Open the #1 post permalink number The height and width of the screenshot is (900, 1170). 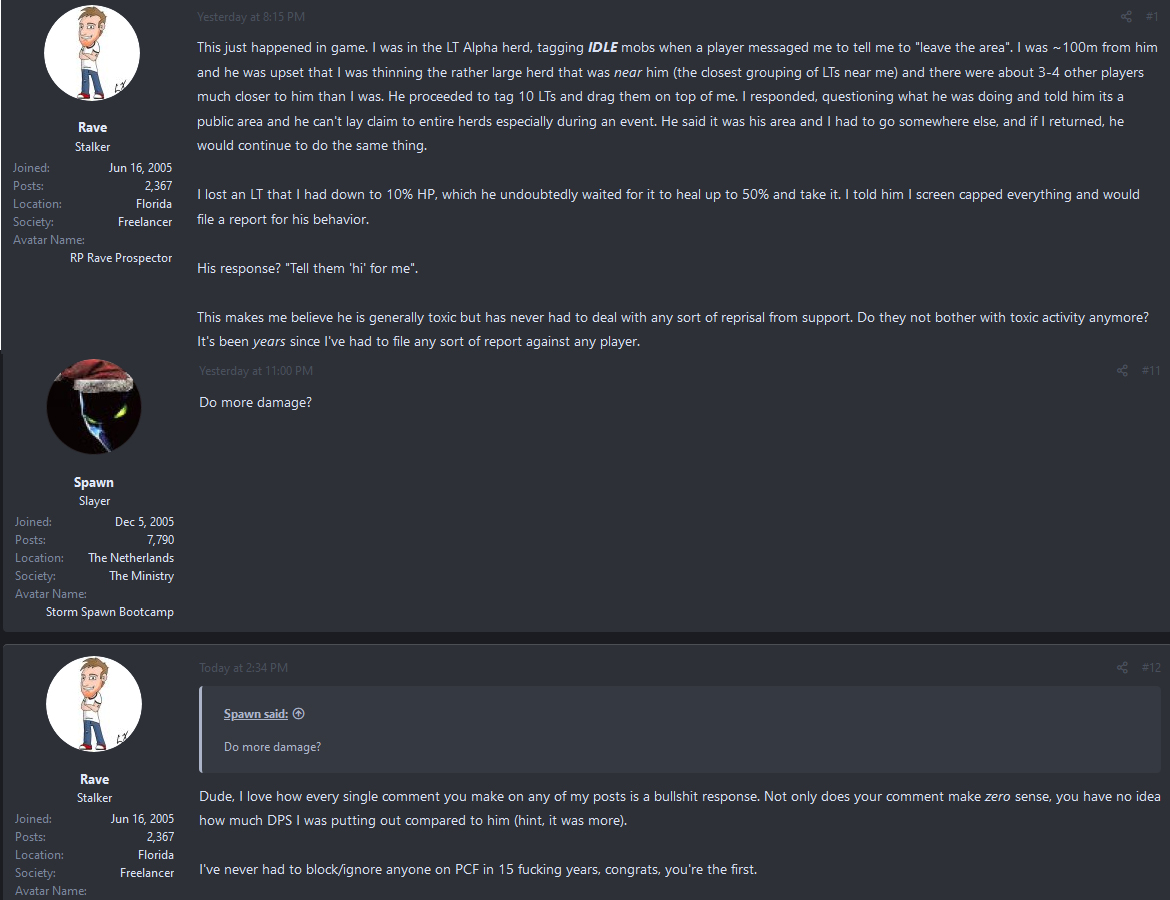pyautogui.click(x=1151, y=16)
